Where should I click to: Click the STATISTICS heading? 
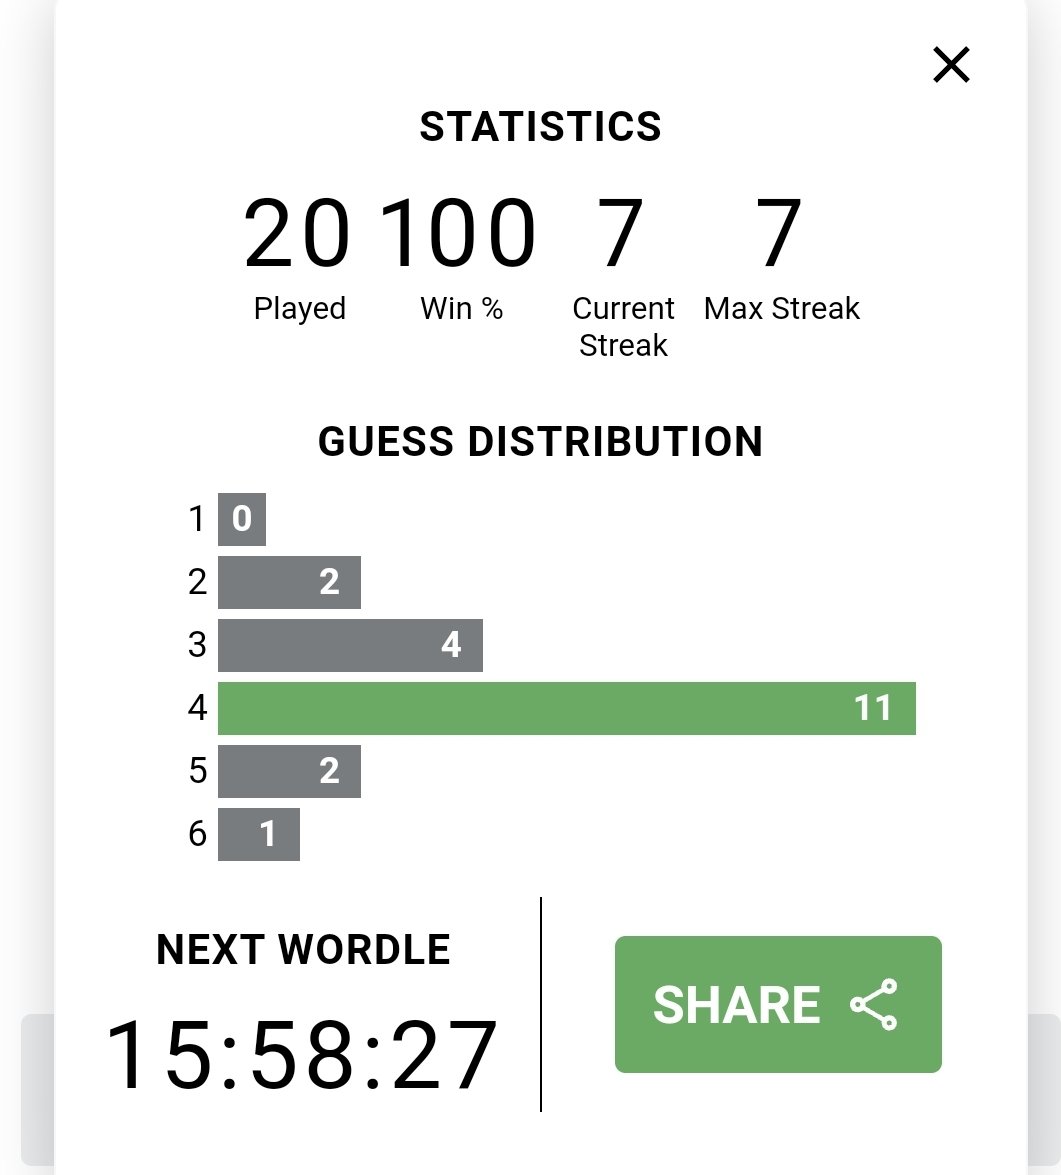coord(540,126)
